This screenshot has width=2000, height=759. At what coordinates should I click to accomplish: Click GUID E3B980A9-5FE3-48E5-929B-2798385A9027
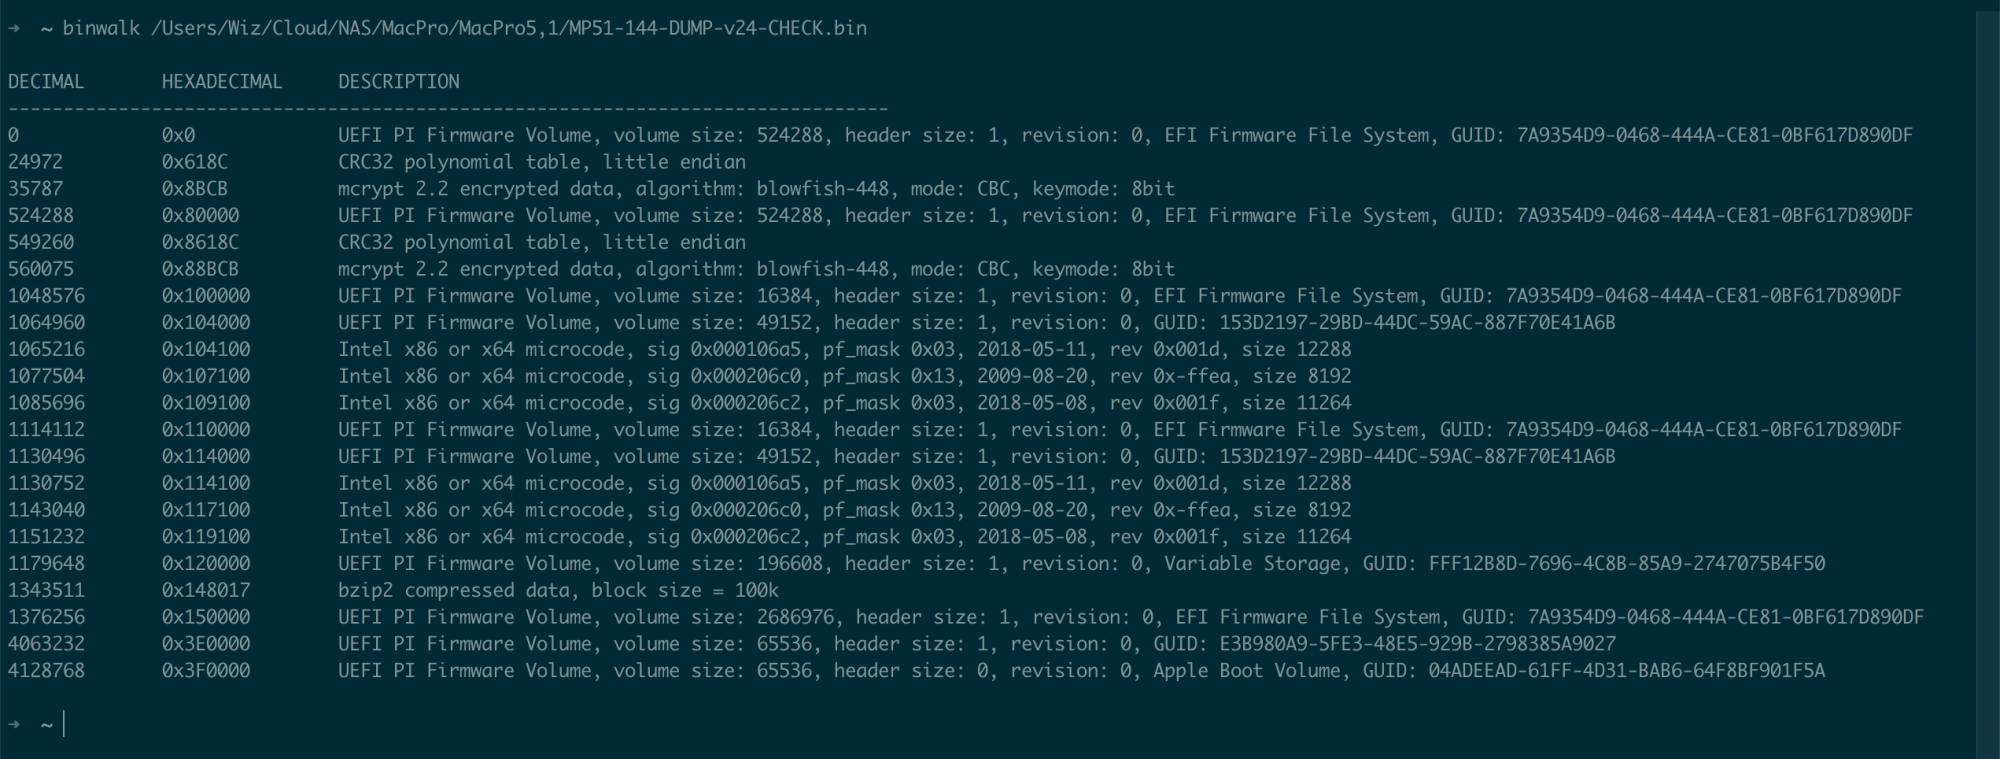(1417, 644)
